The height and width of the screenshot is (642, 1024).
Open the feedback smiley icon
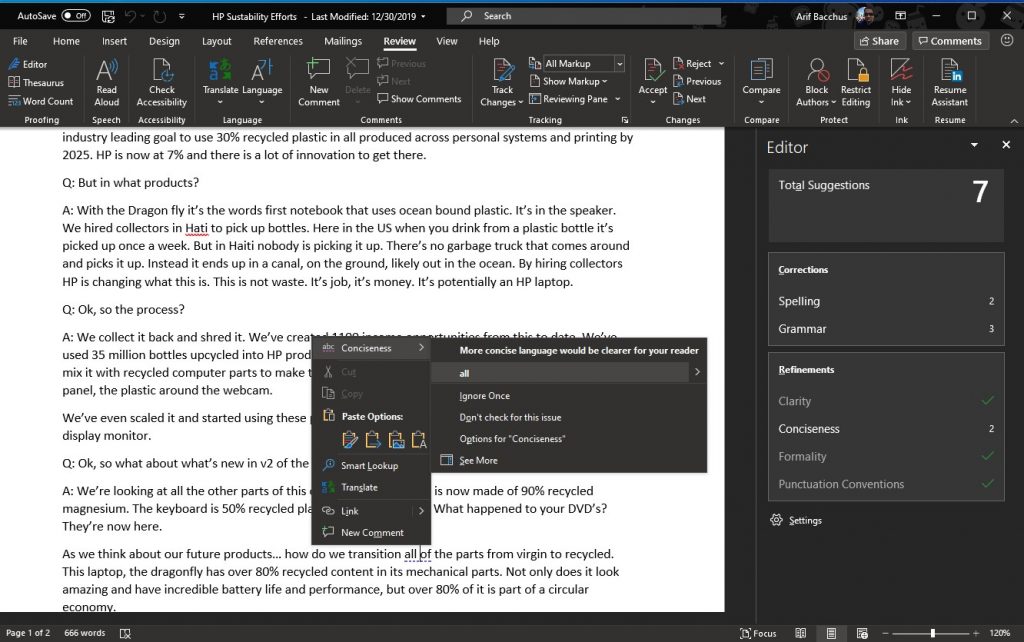click(1007, 40)
